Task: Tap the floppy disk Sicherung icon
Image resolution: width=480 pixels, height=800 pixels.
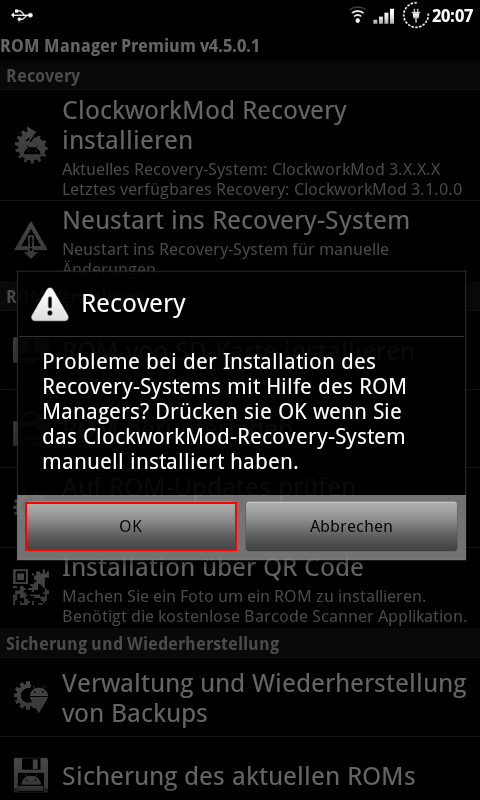Action: 31,776
